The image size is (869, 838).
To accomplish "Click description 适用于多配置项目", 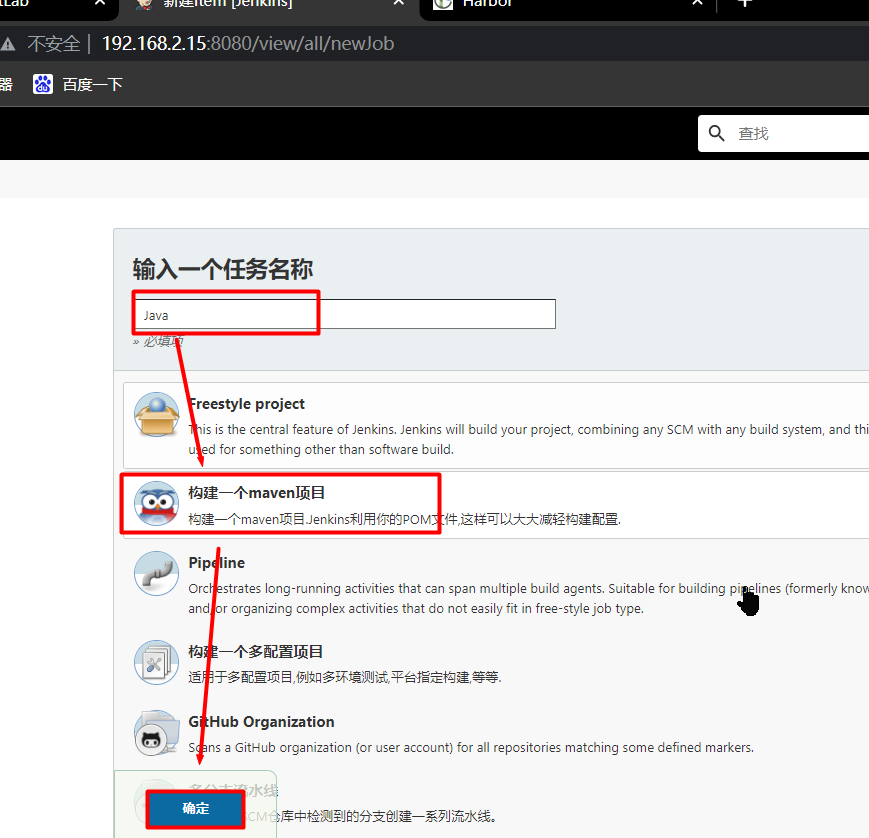I will click(345, 677).
